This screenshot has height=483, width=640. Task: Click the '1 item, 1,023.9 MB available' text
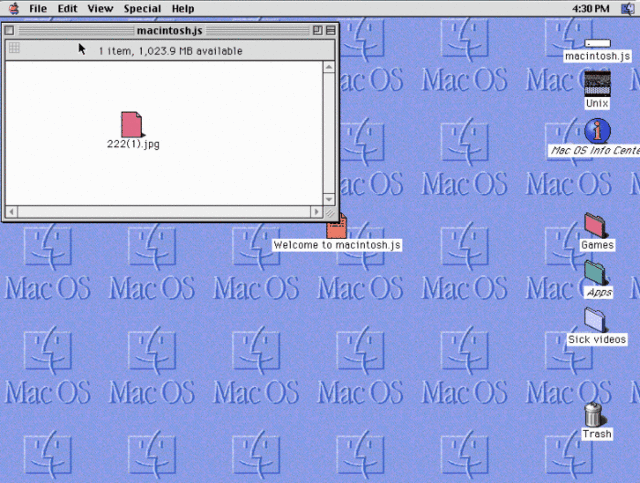coord(171,51)
